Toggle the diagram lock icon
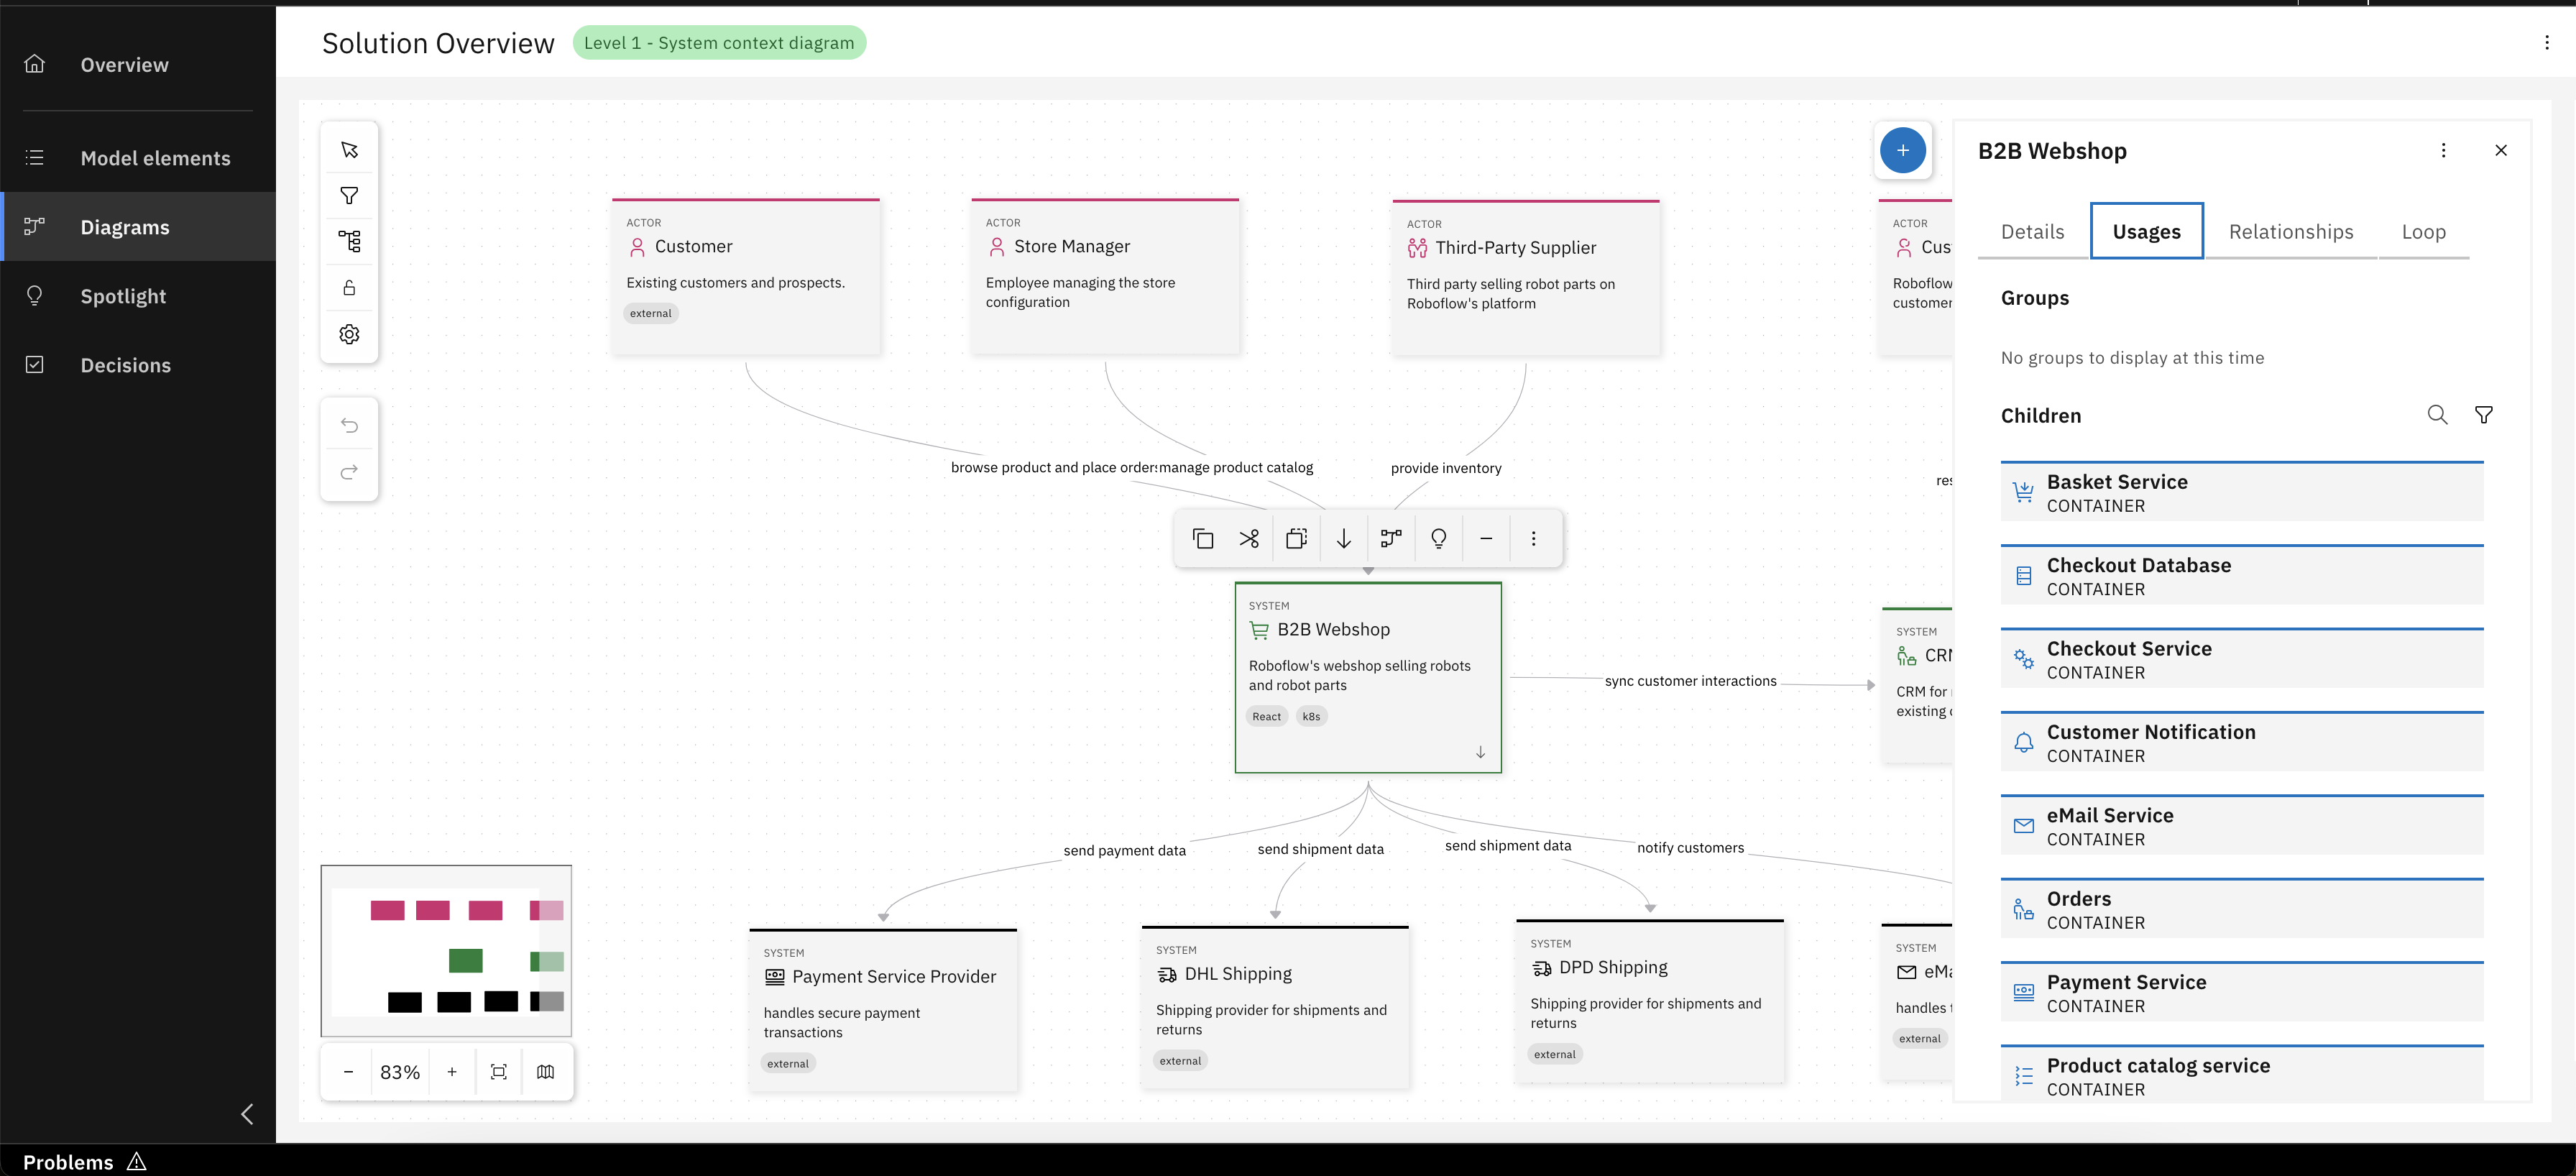The height and width of the screenshot is (1176, 2576). pyautogui.click(x=349, y=288)
